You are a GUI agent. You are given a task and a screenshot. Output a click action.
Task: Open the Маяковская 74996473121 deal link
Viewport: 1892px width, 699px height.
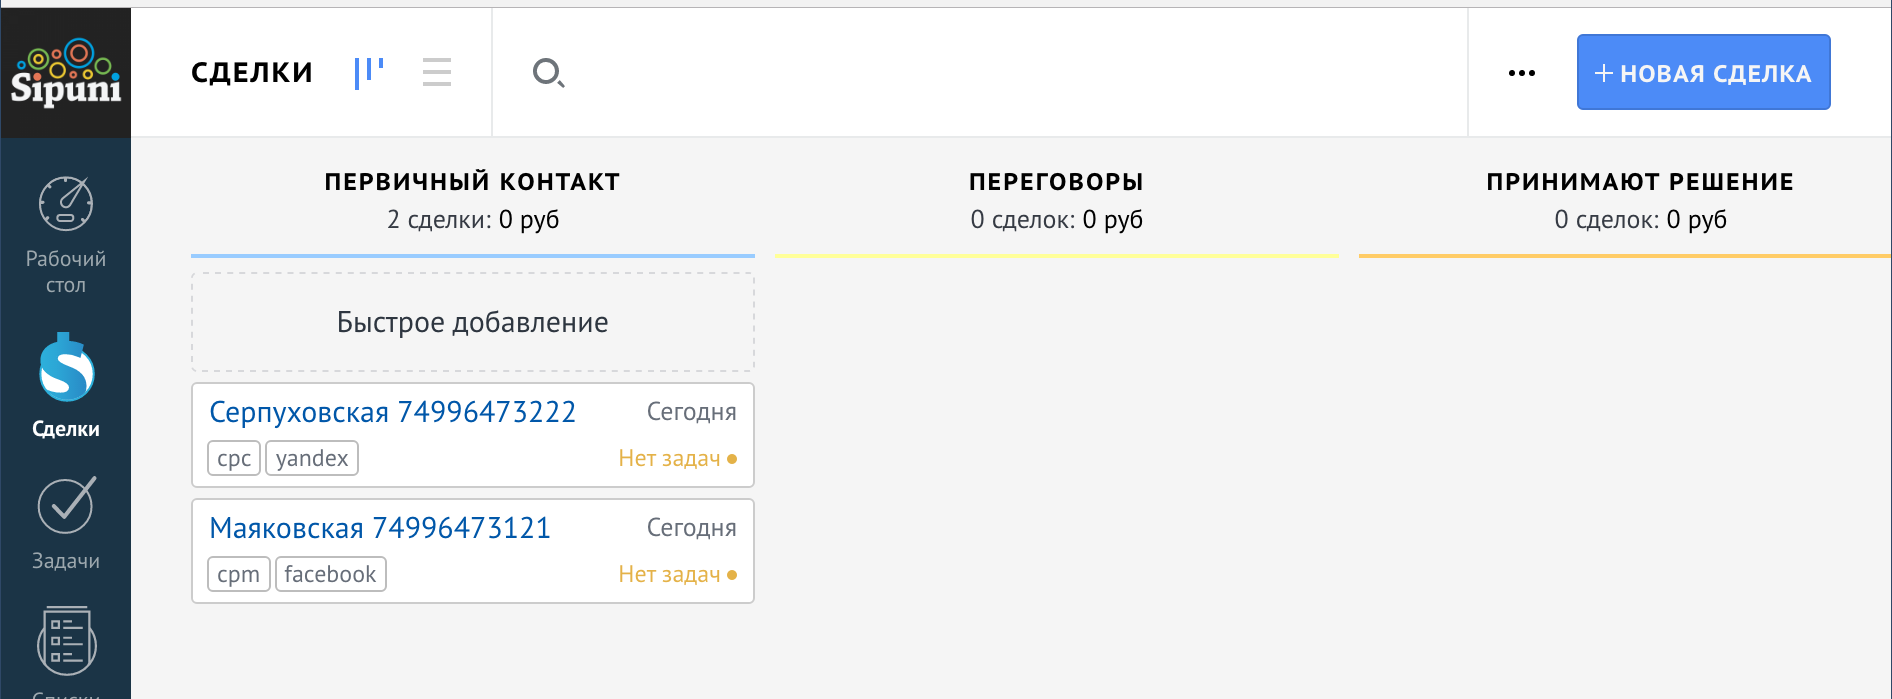click(378, 527)
